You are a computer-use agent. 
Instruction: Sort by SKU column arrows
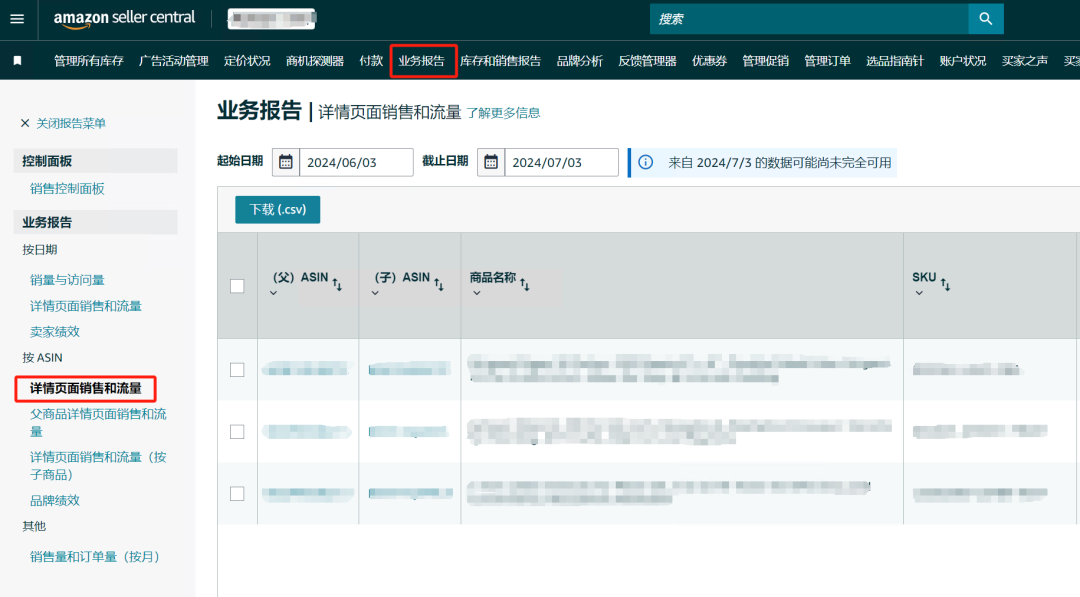pos(945,285)
